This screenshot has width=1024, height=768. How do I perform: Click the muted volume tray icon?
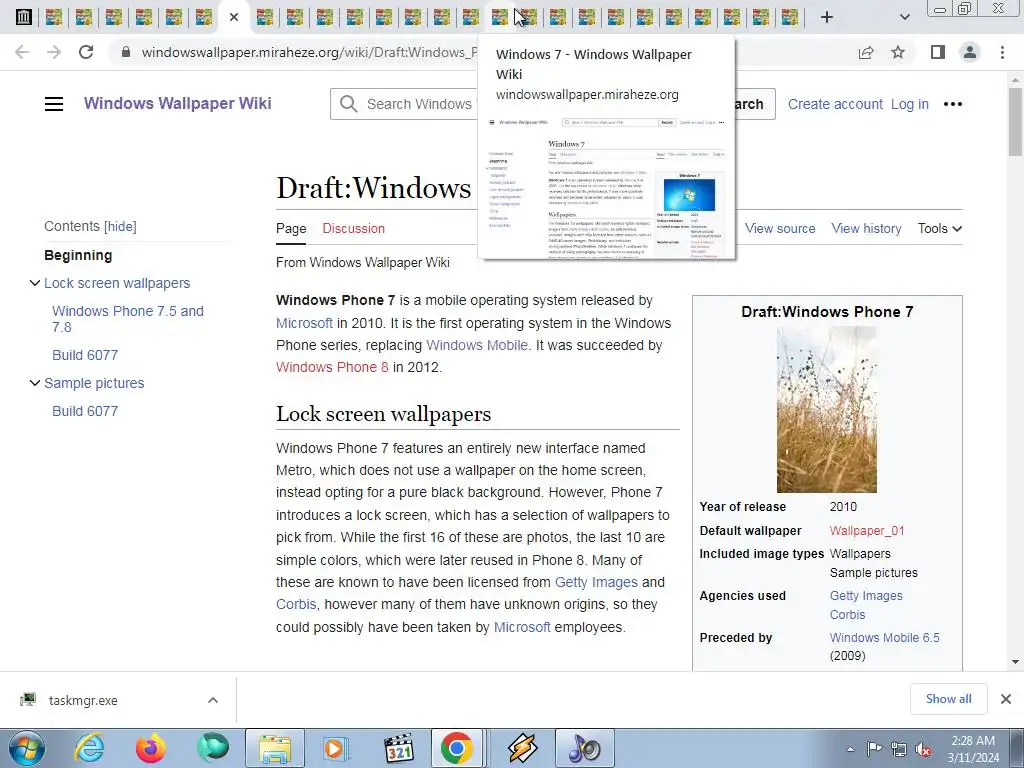point(923,749)
